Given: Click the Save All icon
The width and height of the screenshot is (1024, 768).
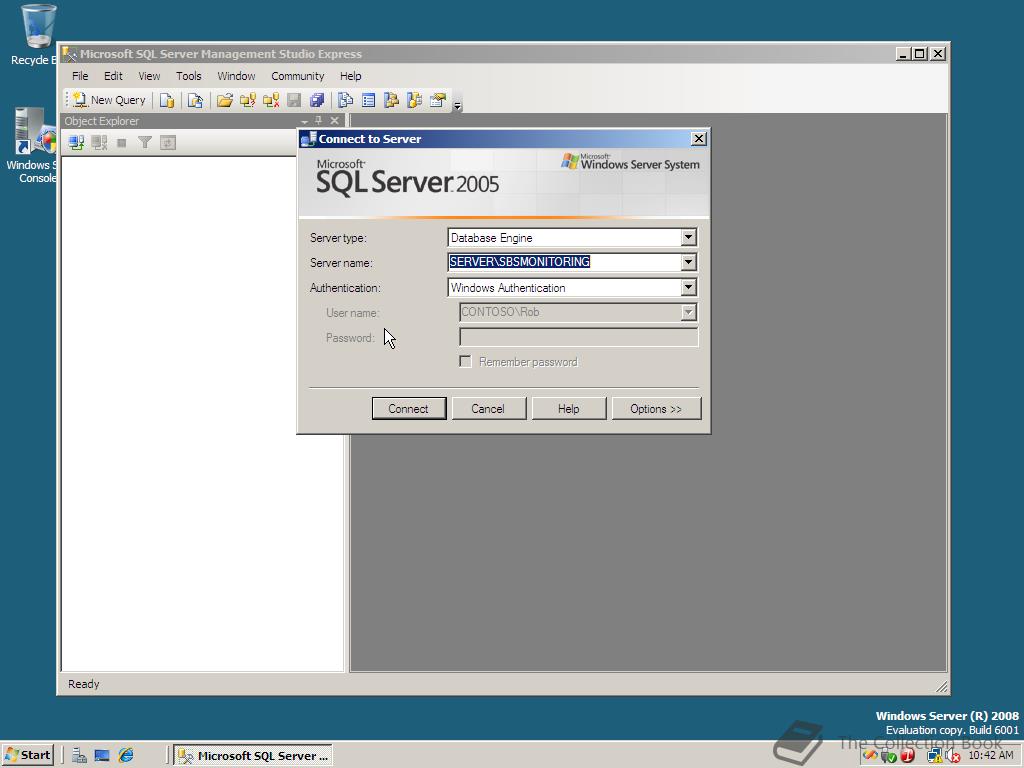Looking at the screenshot, I should 317,100.
